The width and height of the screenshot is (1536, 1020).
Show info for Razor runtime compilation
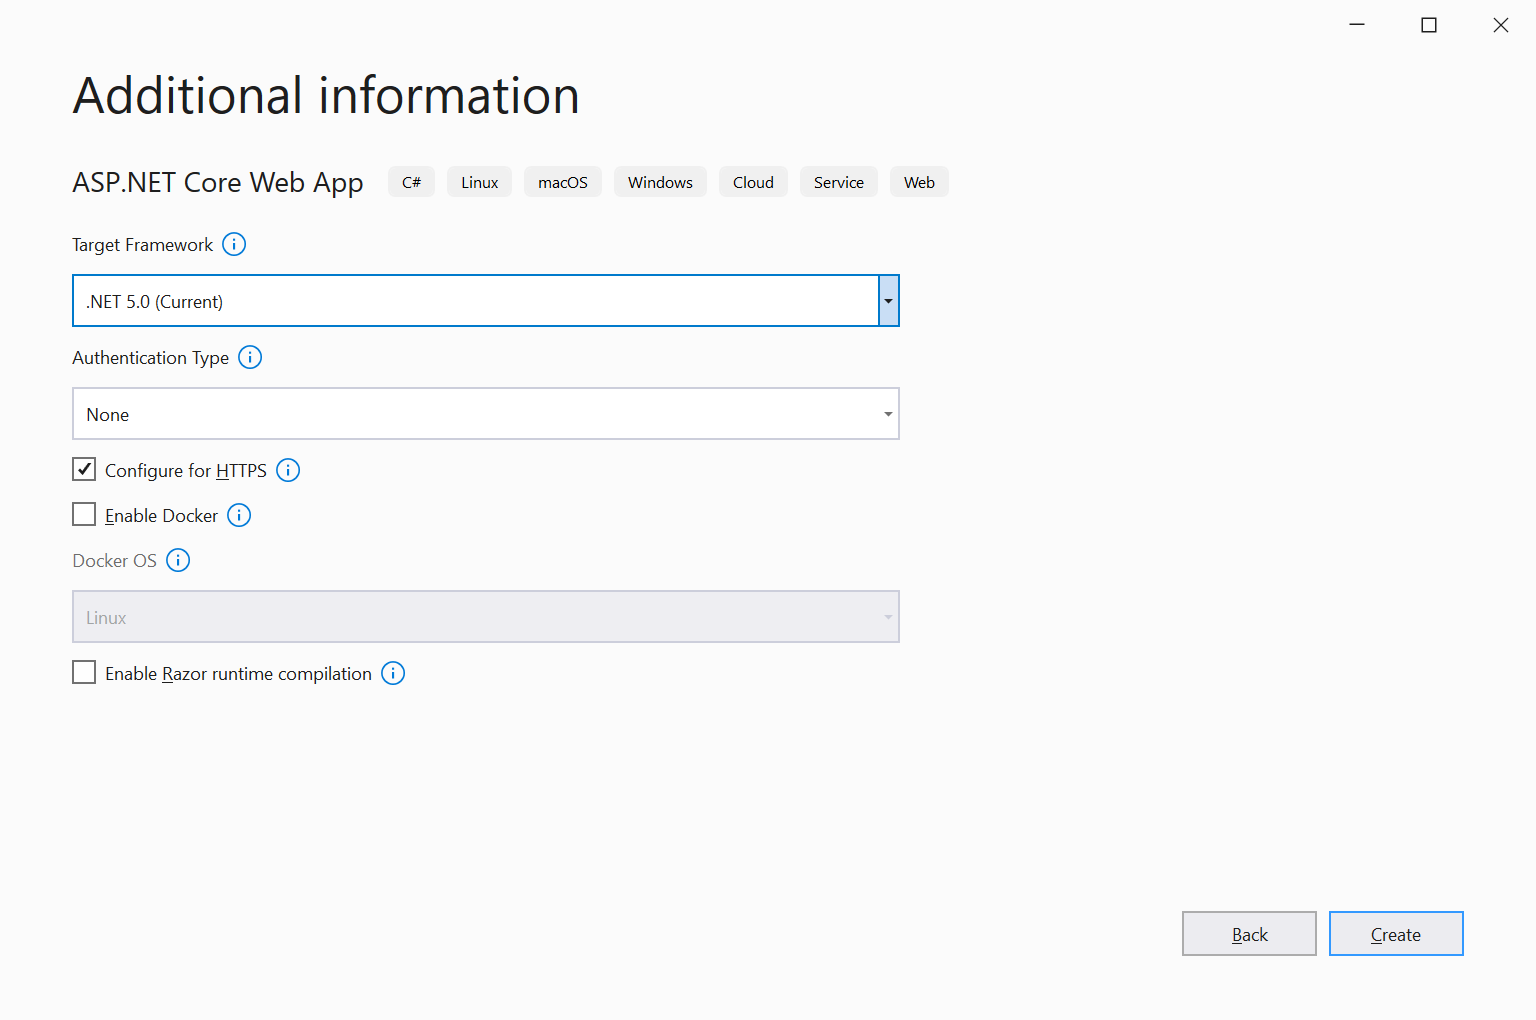coord(393,674)
